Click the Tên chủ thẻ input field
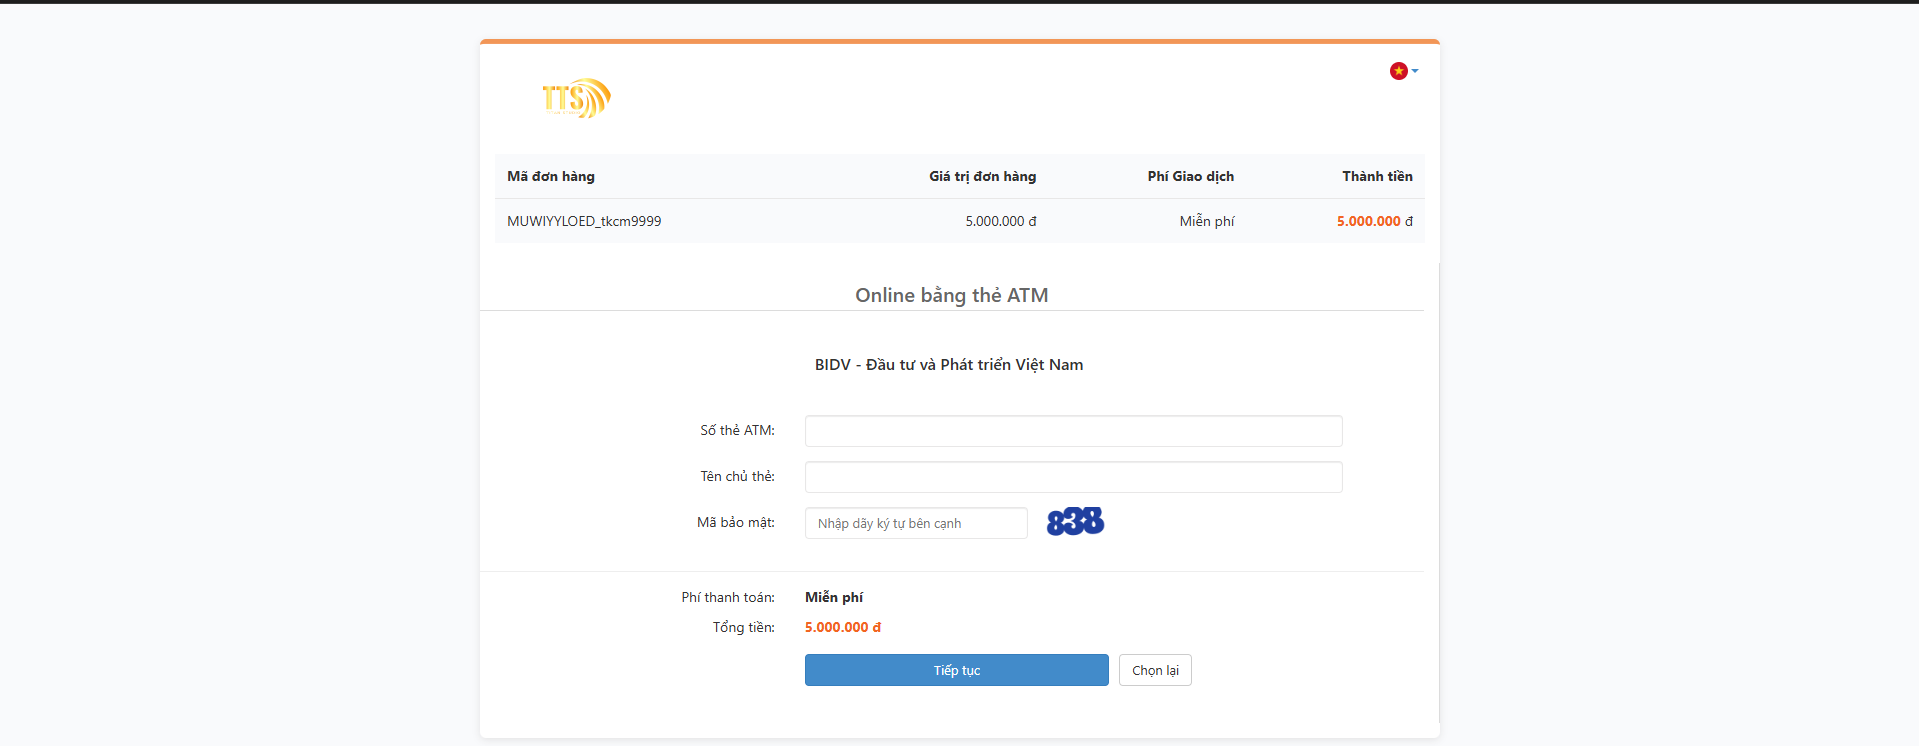The width and height of the screenshot is (1919, 746). [x=1073, y=477]
